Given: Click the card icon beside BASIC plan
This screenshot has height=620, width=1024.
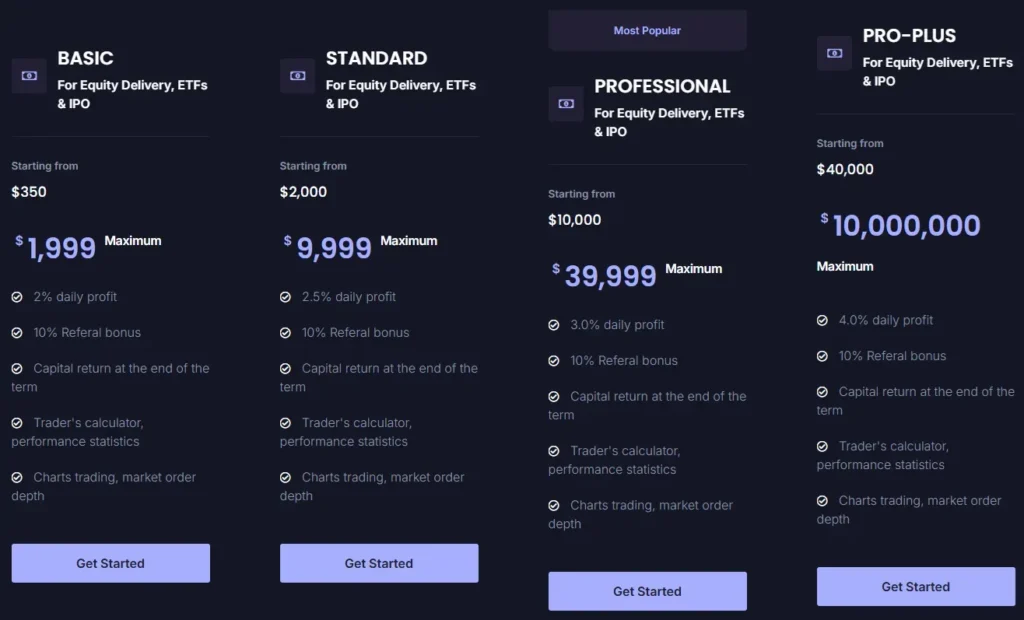Looking at the screenshot, I should [28, 75].
